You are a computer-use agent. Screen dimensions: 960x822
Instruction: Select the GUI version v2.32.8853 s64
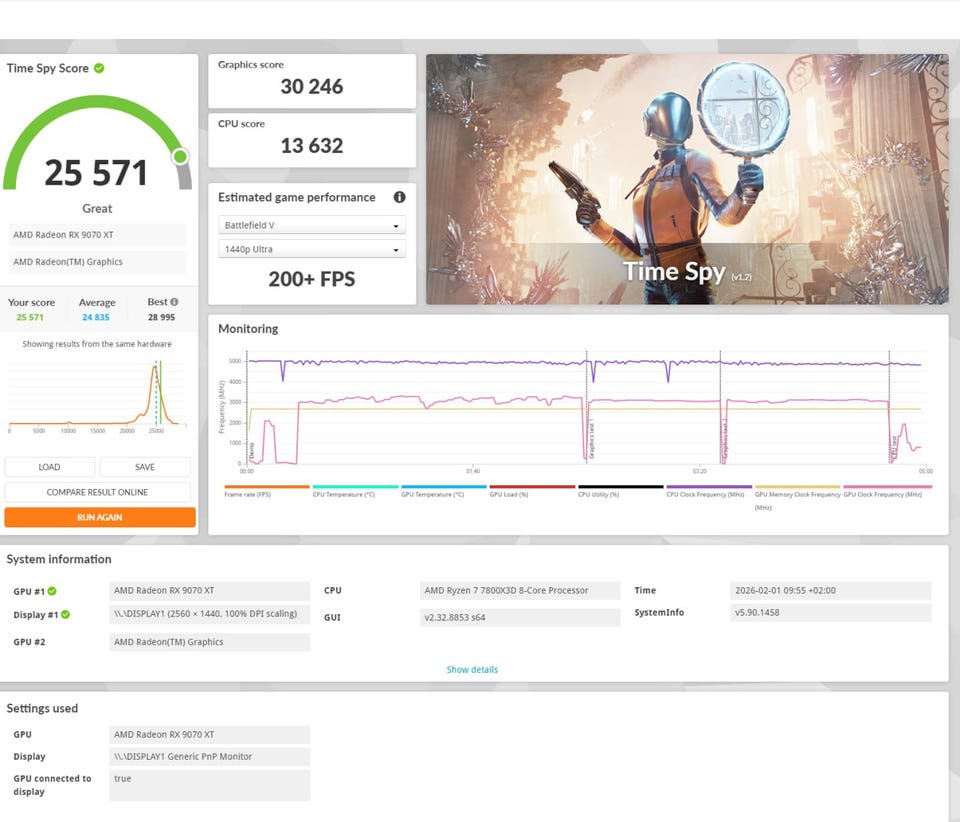(520, 618)
